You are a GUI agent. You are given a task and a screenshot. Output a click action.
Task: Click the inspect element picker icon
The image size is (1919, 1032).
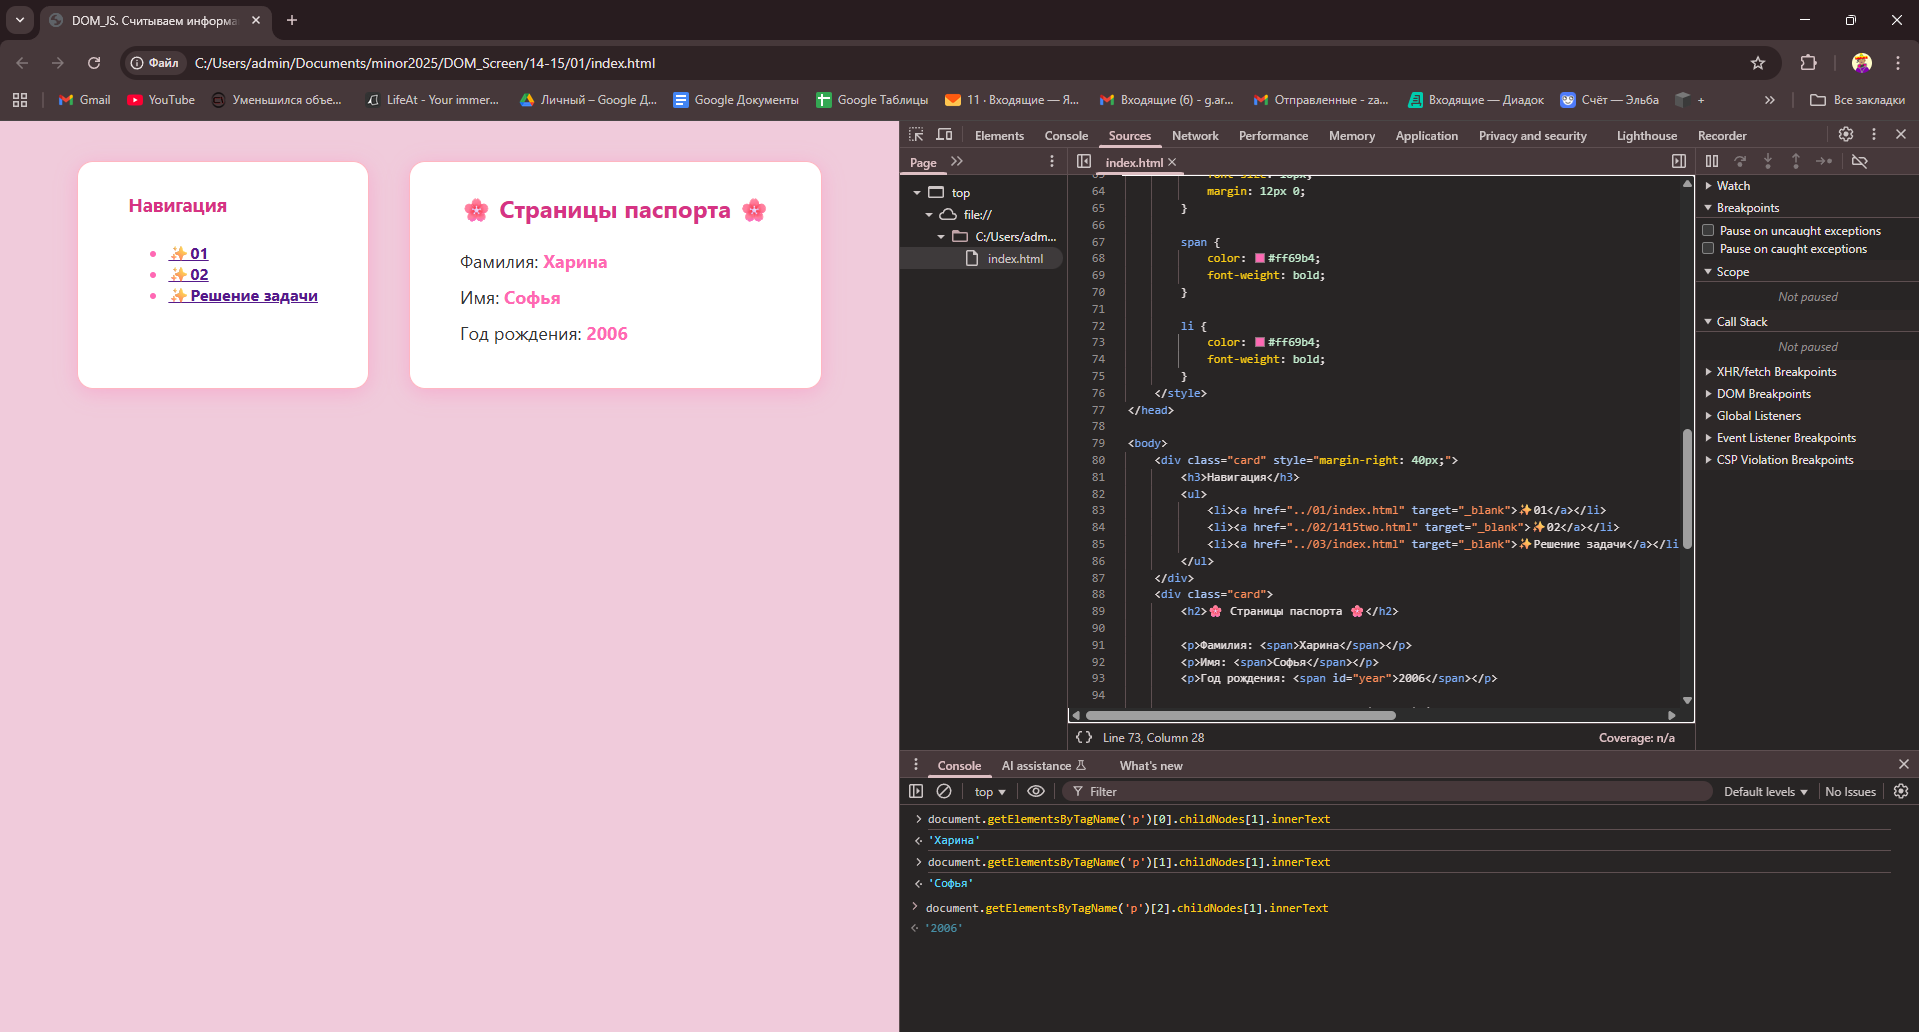(916, 135)
